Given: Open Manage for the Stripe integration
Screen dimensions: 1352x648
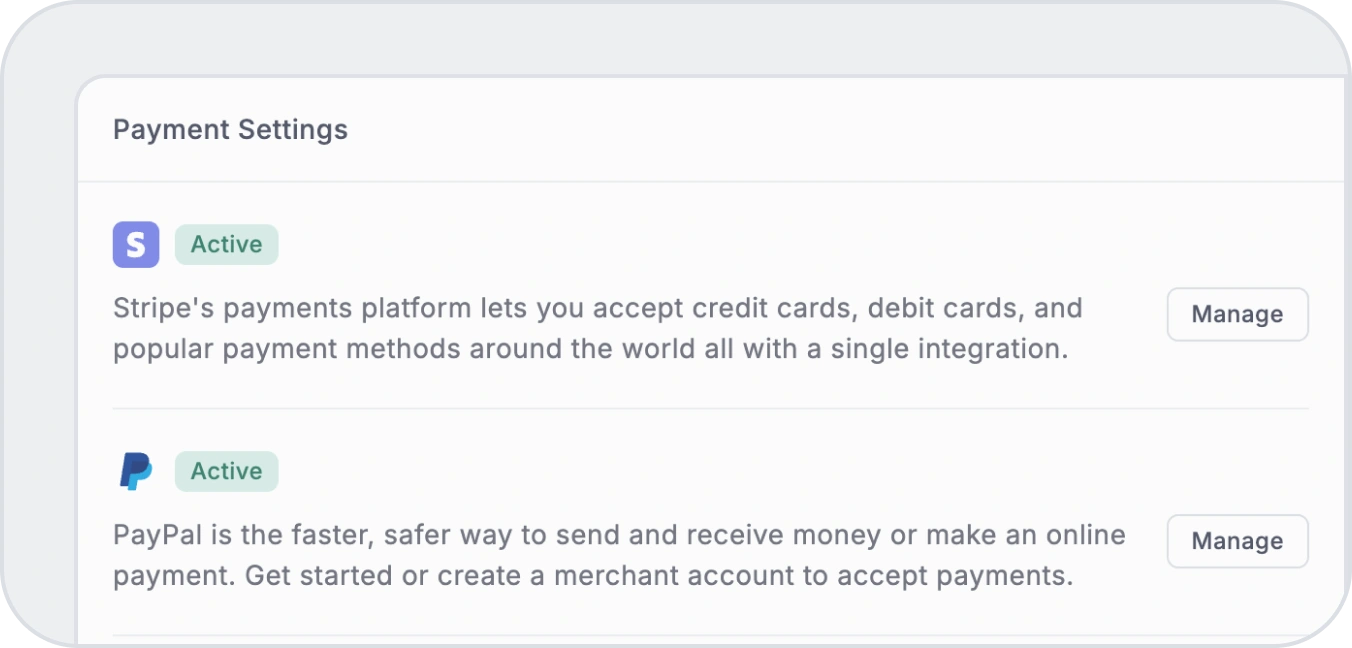Looking at the screenshot, I should 1237,315.
